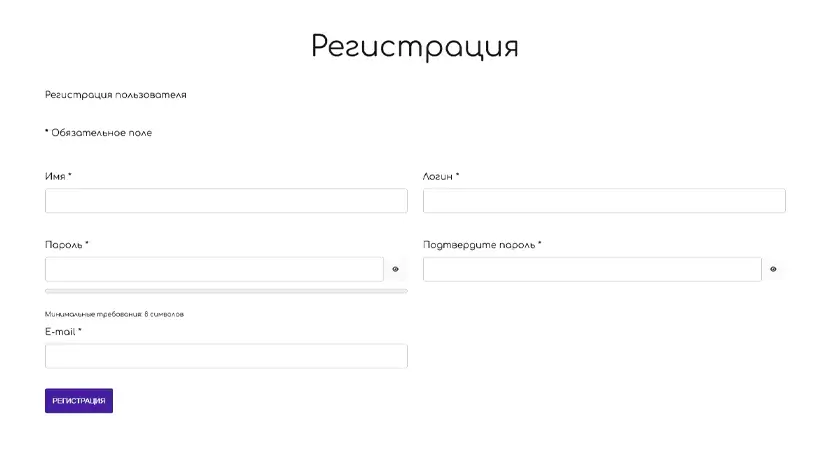
Task: Click the Подтвердите пароль label
Action: pos(479,245)
